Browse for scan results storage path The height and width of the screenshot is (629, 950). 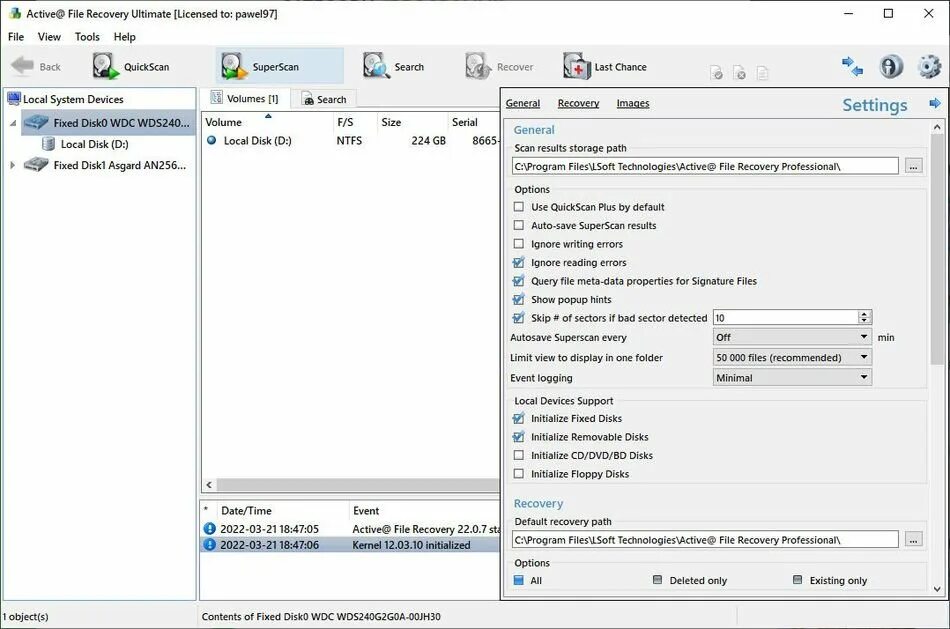pyautogui.click(x=914, y=166)
